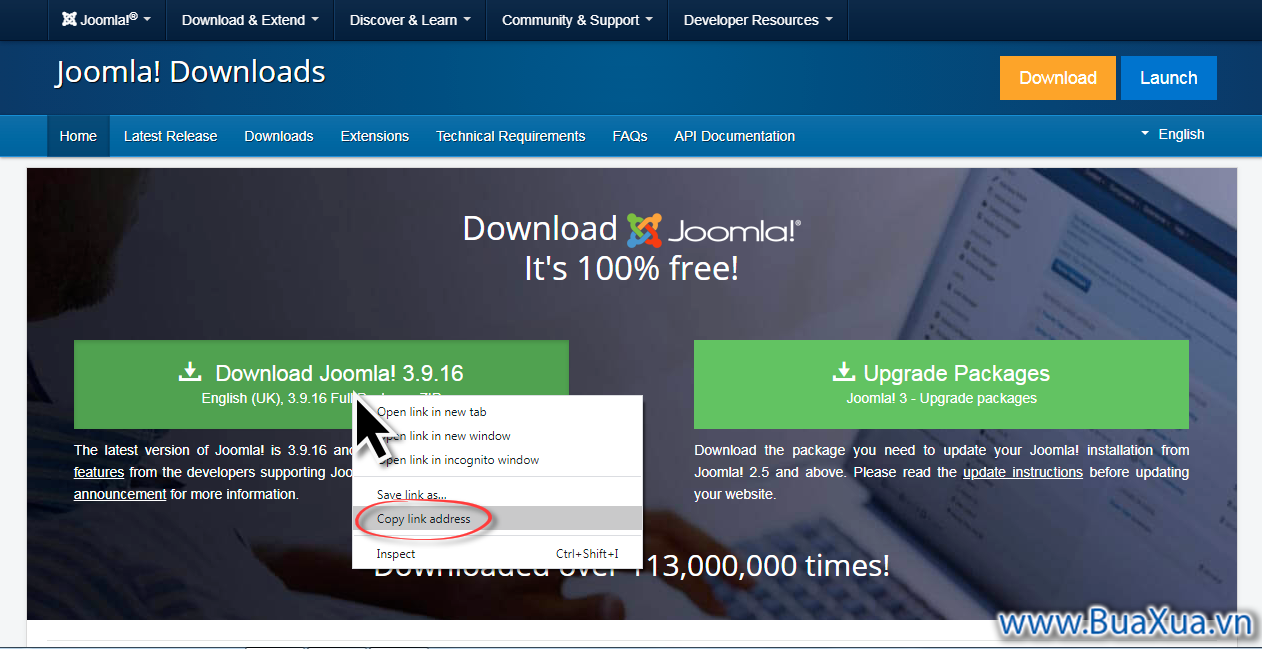Open the Downloads tab

click(279, 136)
